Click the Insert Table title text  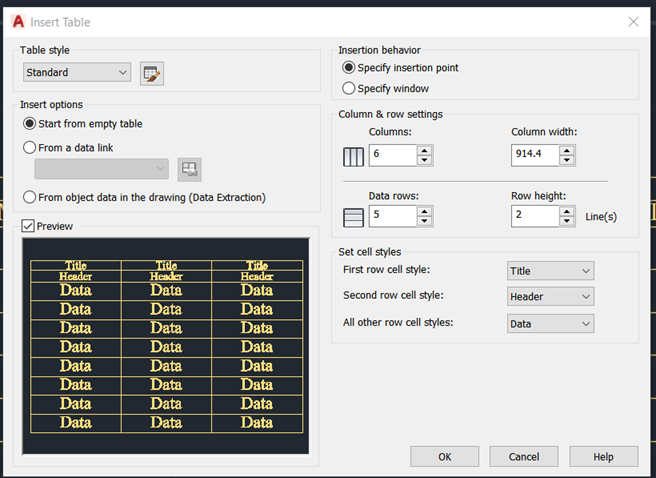[60, 22]
